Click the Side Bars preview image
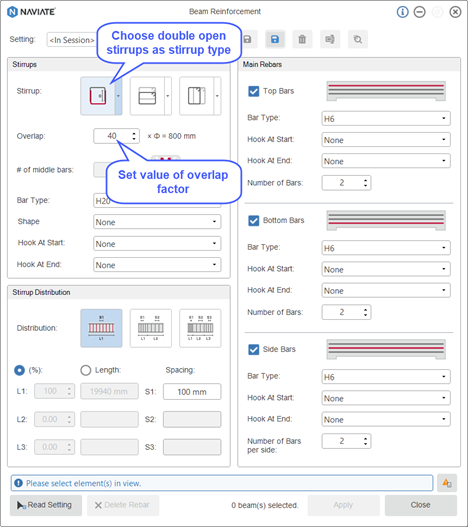468x527 pixels. tap(386, 350)
